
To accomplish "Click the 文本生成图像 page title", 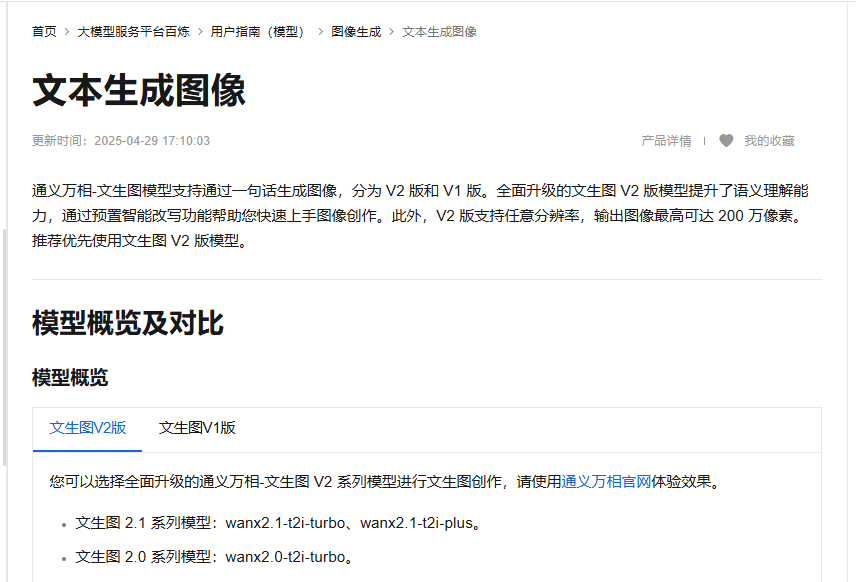I will pyautogui.click(x=139, y=91).
